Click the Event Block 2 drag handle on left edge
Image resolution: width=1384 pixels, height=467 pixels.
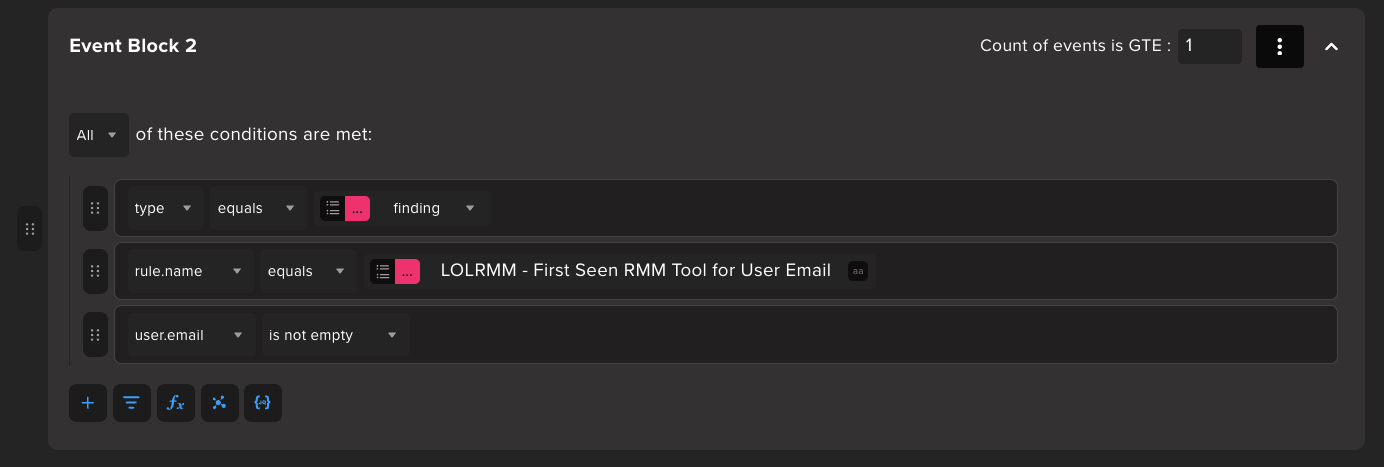coord(30,229)
